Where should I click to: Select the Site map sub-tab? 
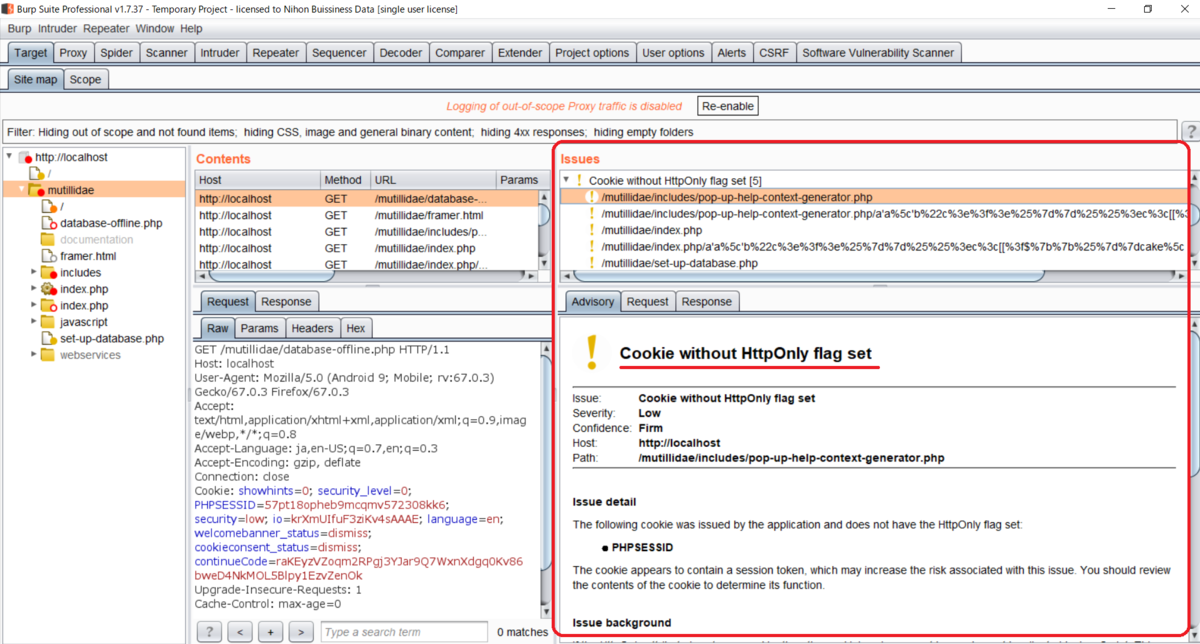tap(36, 79)
